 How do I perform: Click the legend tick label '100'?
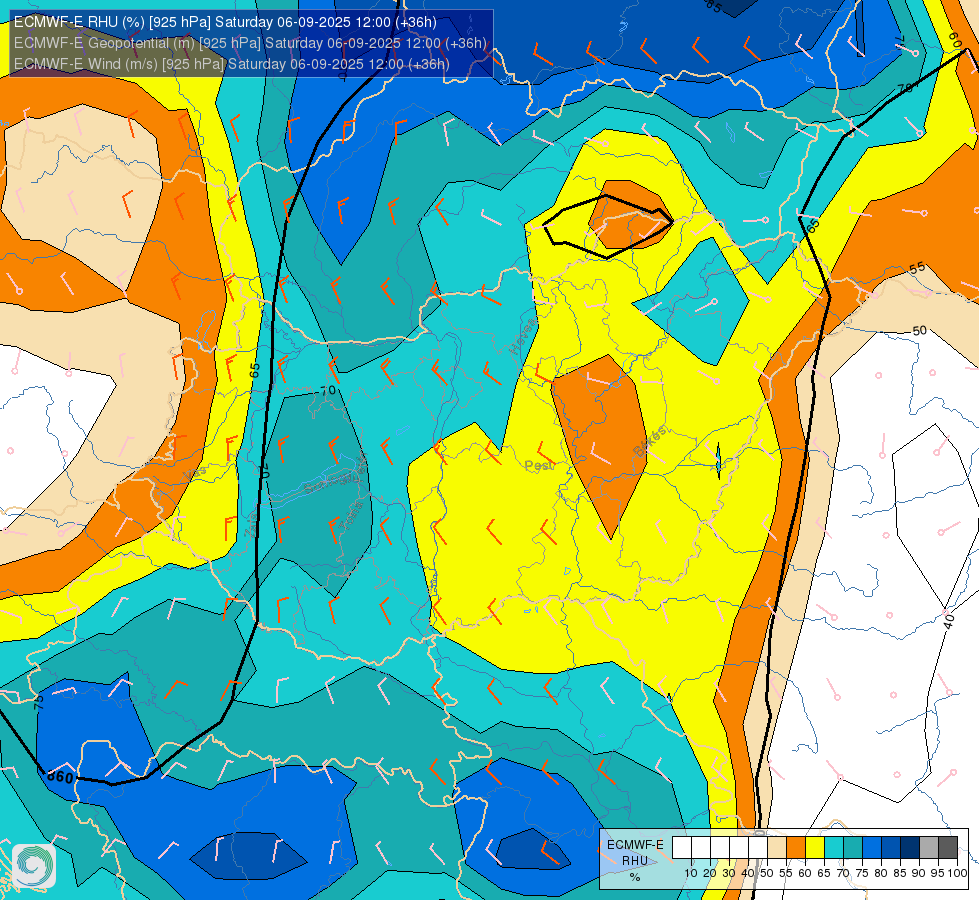957,873
